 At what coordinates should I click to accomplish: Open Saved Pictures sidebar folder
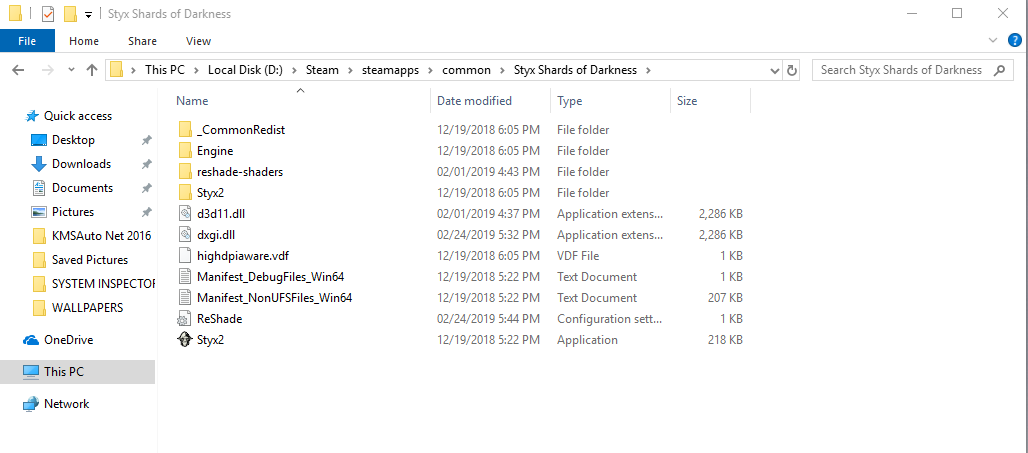pos(92,260)
